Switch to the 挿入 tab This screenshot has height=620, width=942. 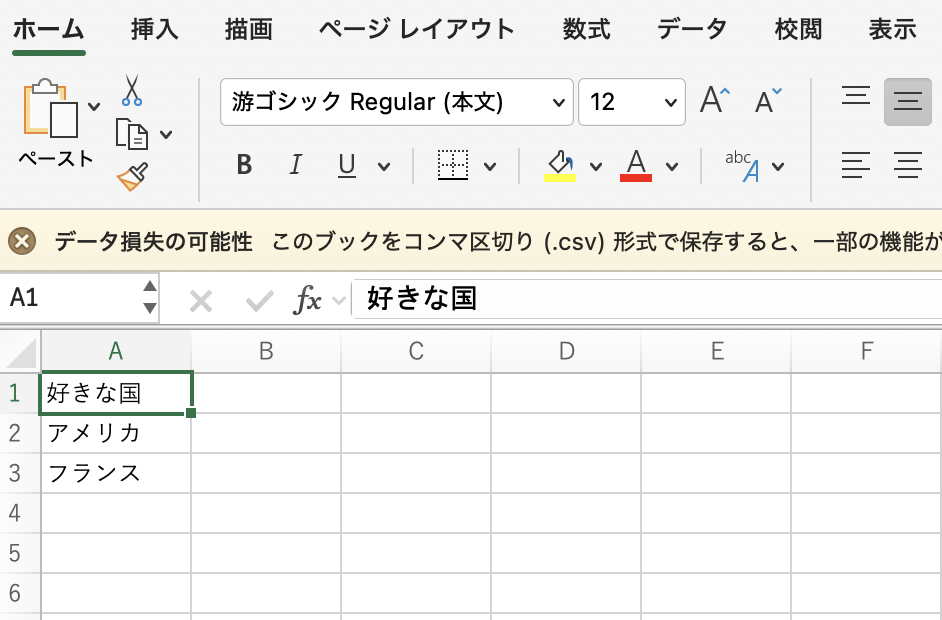pyautogui.click(x=155, y=30)
